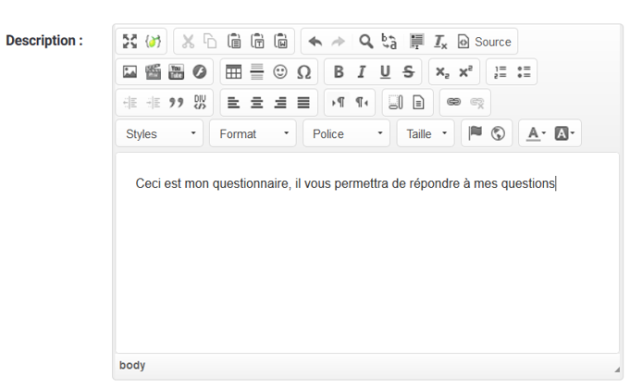Switch to Source view
630x389 pixels.
[x=485, y=41]
